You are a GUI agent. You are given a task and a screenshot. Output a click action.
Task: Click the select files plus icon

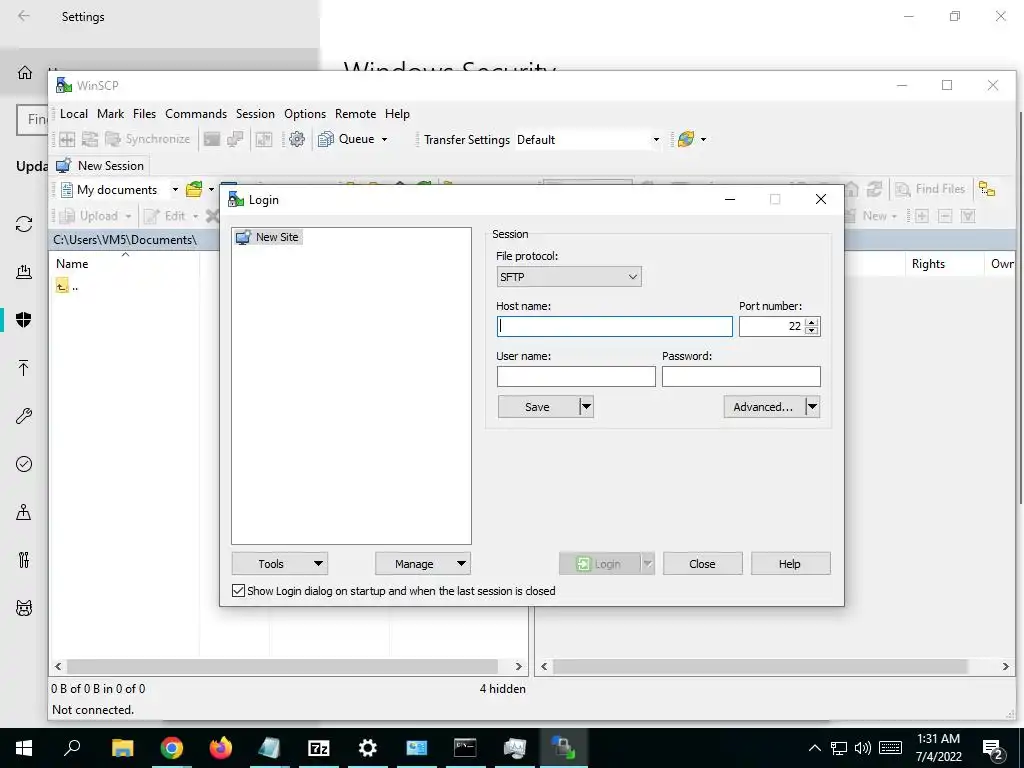tap(921, 216)
